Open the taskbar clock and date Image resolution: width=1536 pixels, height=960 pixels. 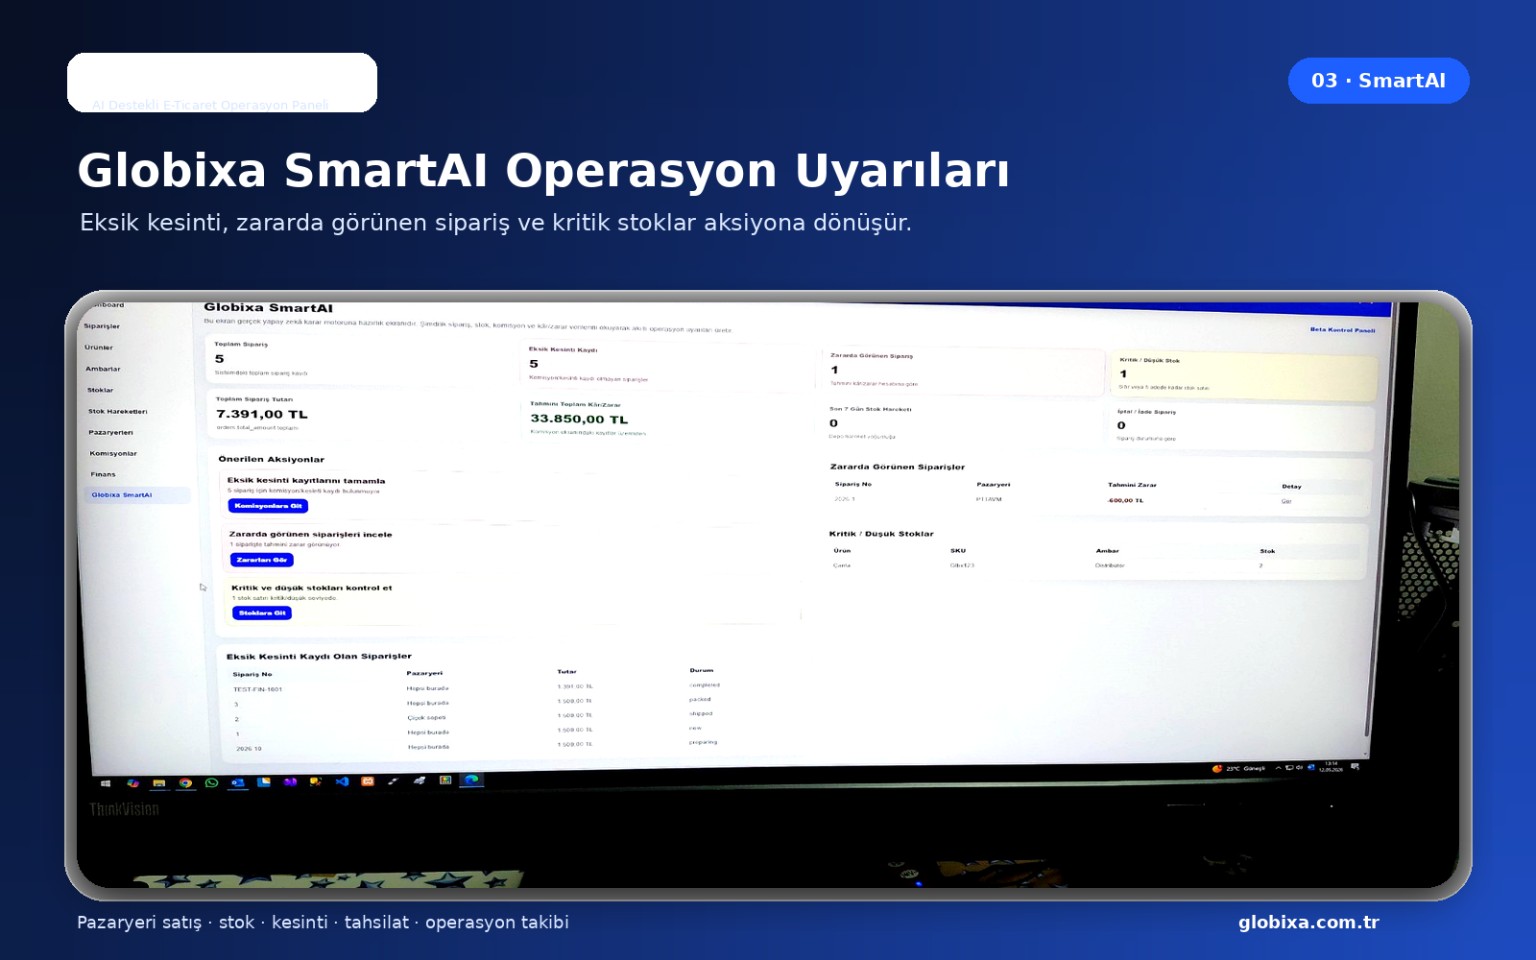(x=1331, y=767)
